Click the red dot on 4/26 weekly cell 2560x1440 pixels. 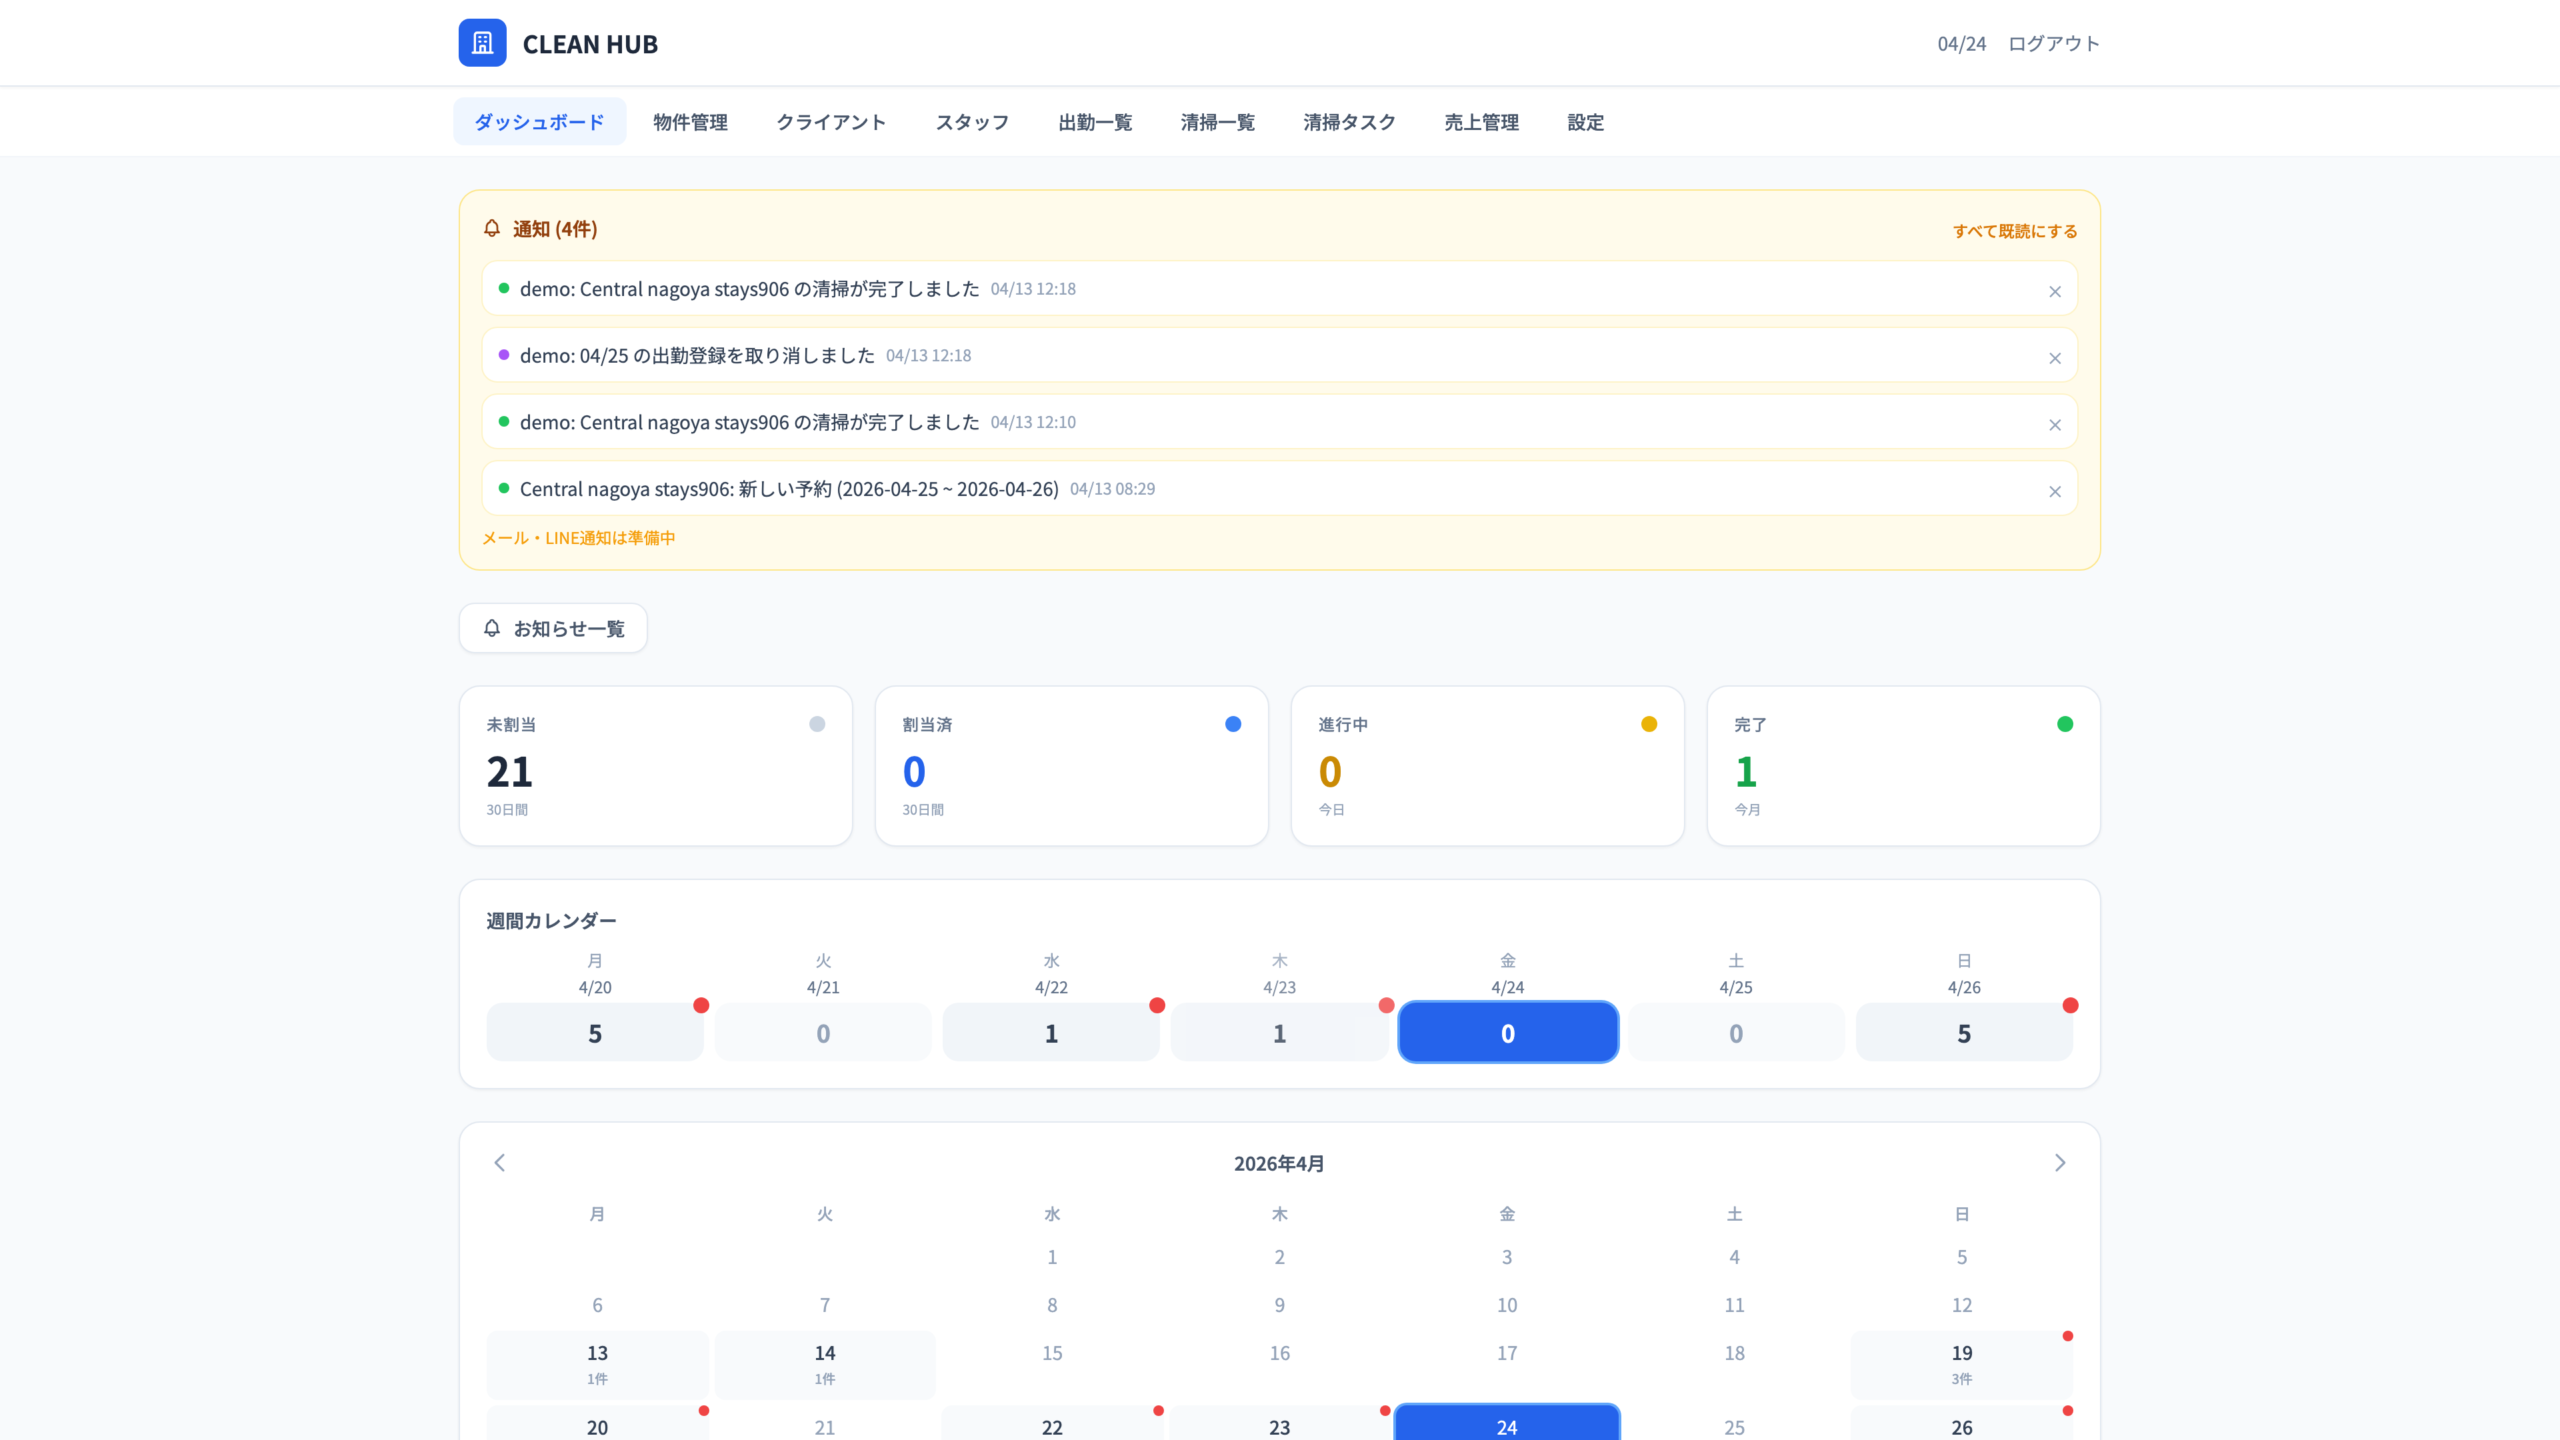coord(2070,1005)
